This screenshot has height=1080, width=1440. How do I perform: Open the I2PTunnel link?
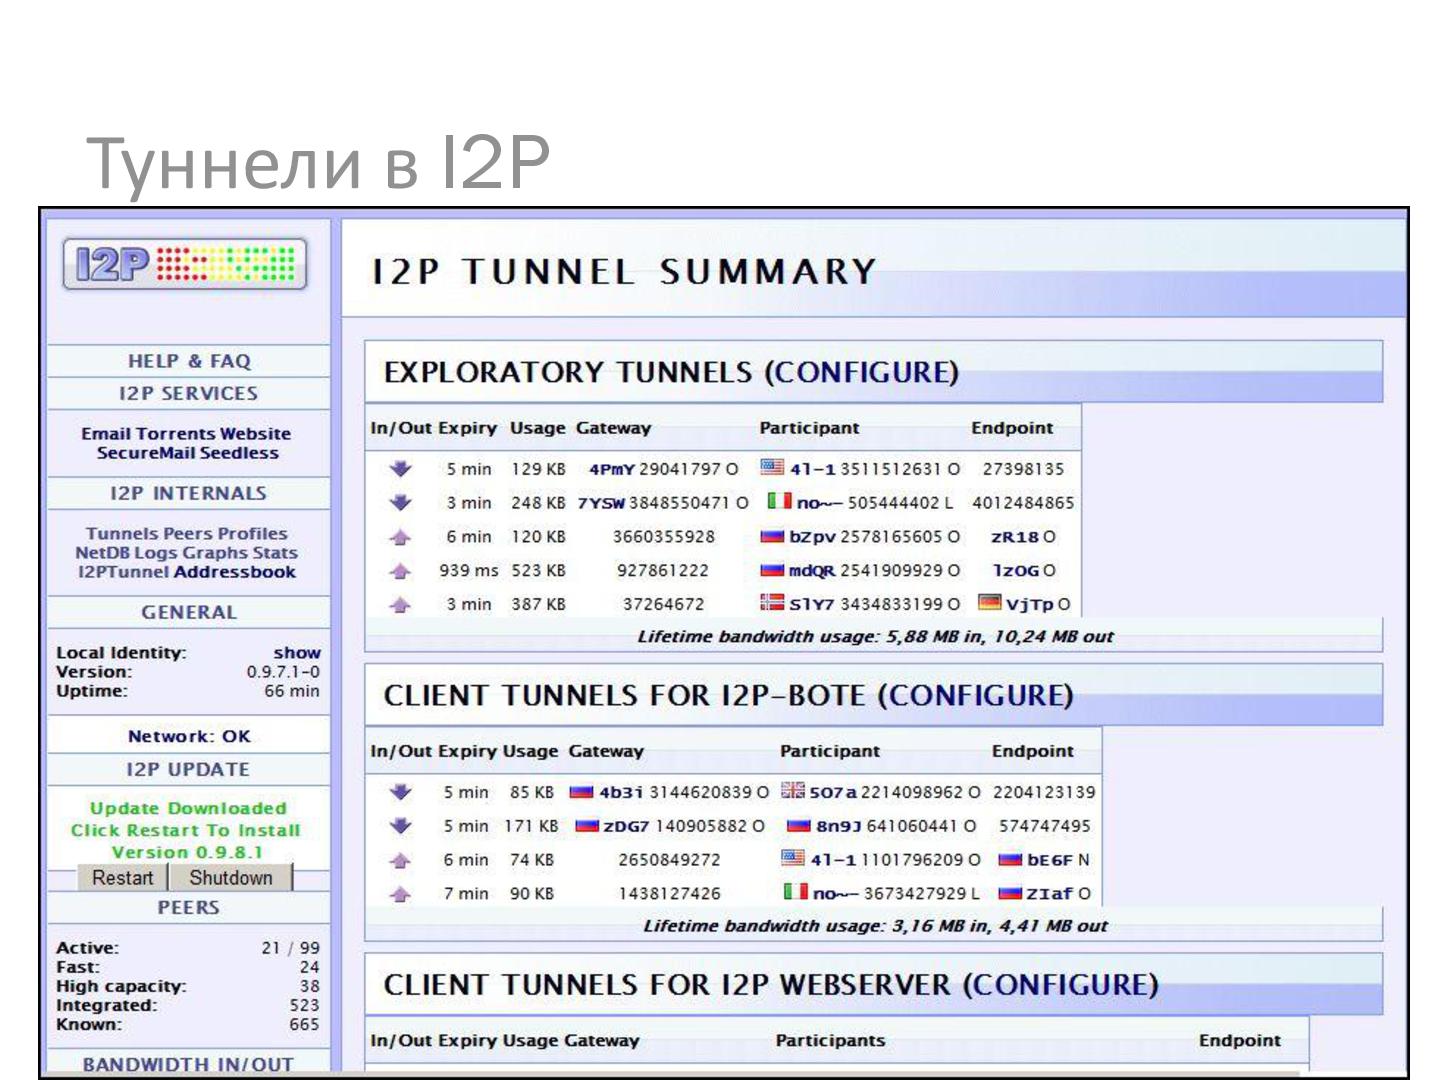coord(124,571)
